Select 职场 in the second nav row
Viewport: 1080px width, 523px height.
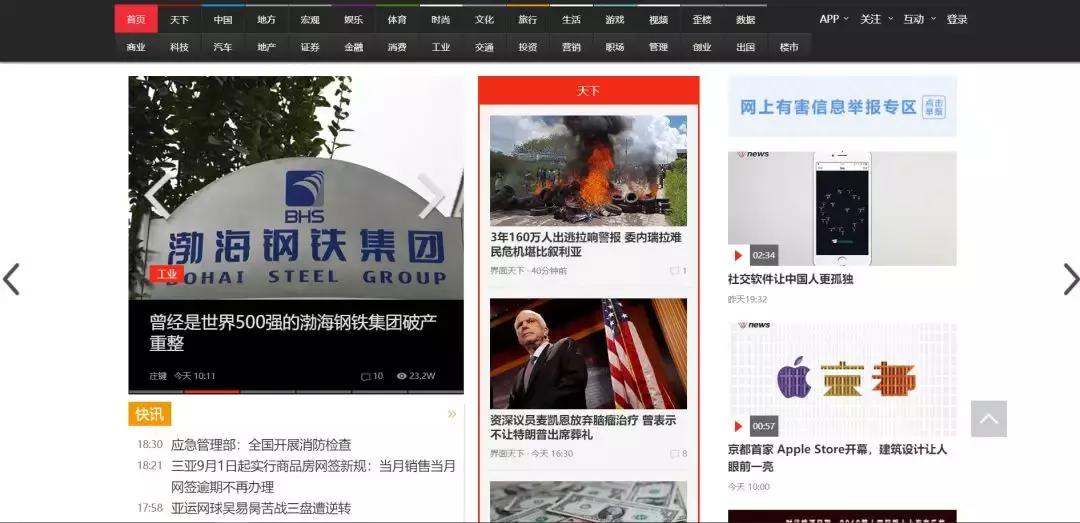tap(615, 47)
